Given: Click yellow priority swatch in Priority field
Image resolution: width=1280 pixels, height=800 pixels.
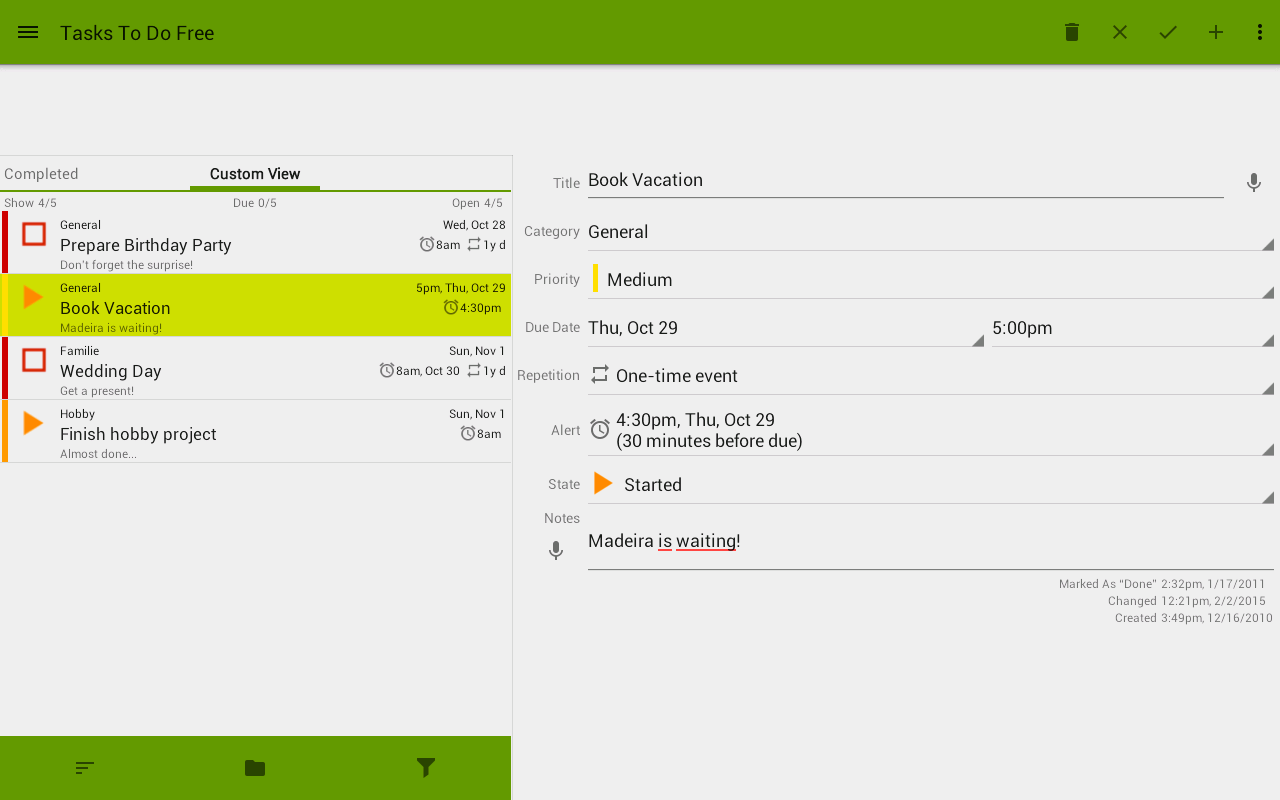Looking at the screenshot, I should click(x=595, y=278).
